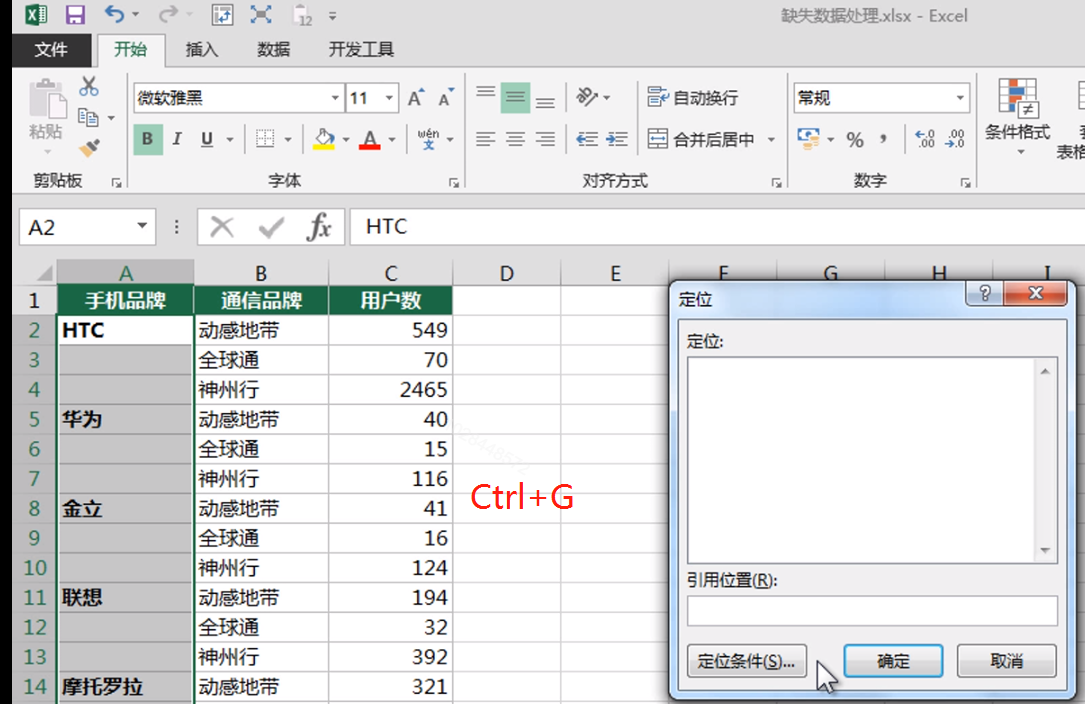Select column B header
Image resolution: width=1085 pixels, height=704 pixels.
point(261,273)
